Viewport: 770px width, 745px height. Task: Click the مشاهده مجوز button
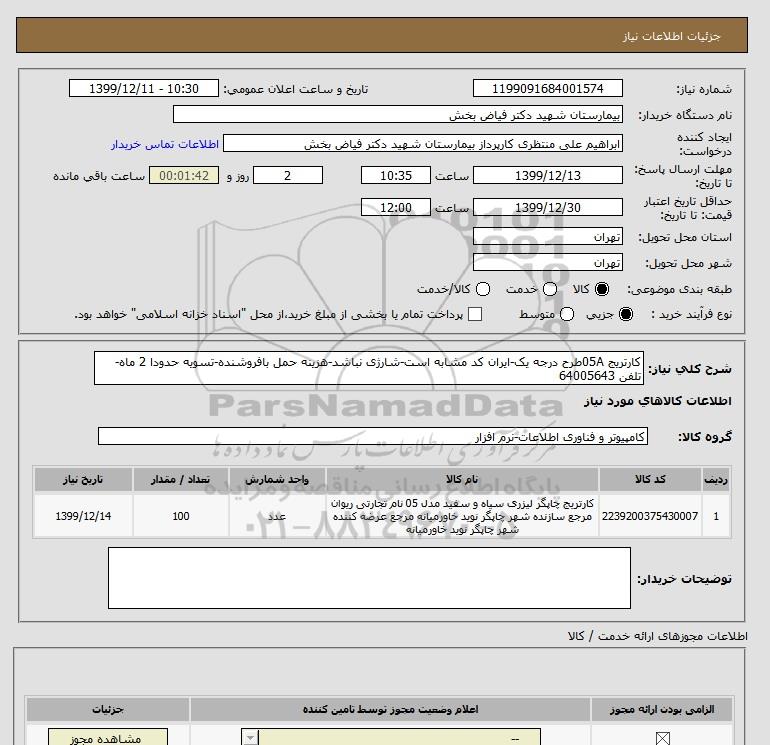coord(108,738)
